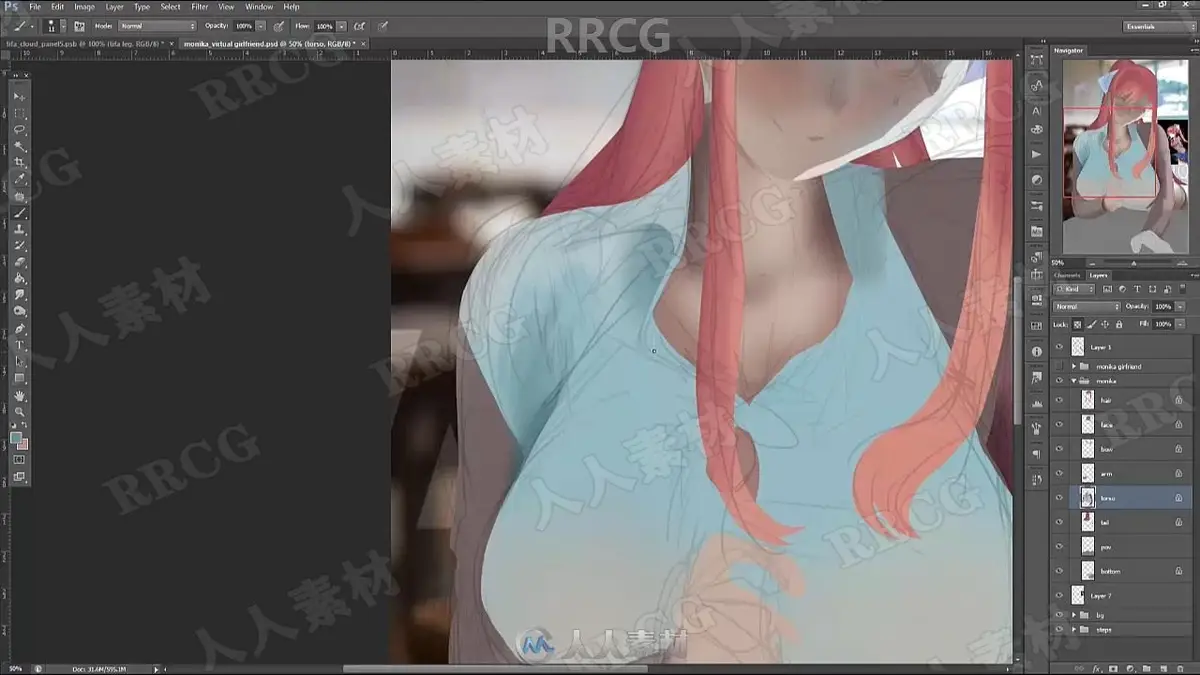Select the Pen tool
Screen dimensions: 1200x675
[19, 329]
